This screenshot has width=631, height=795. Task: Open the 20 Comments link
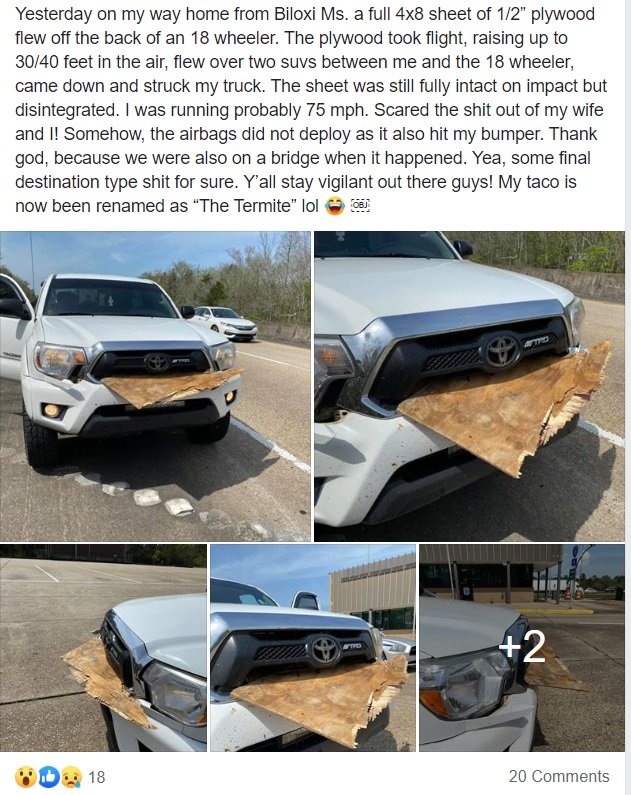559,776
